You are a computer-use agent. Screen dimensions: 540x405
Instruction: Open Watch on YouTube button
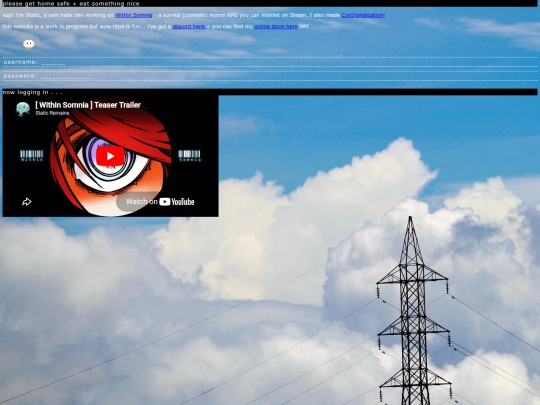coord(160,202)
